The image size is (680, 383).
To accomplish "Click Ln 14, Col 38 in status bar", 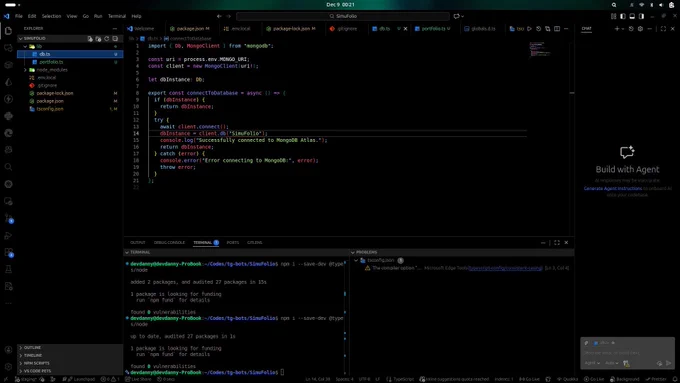I will click(x=318, y=379).
